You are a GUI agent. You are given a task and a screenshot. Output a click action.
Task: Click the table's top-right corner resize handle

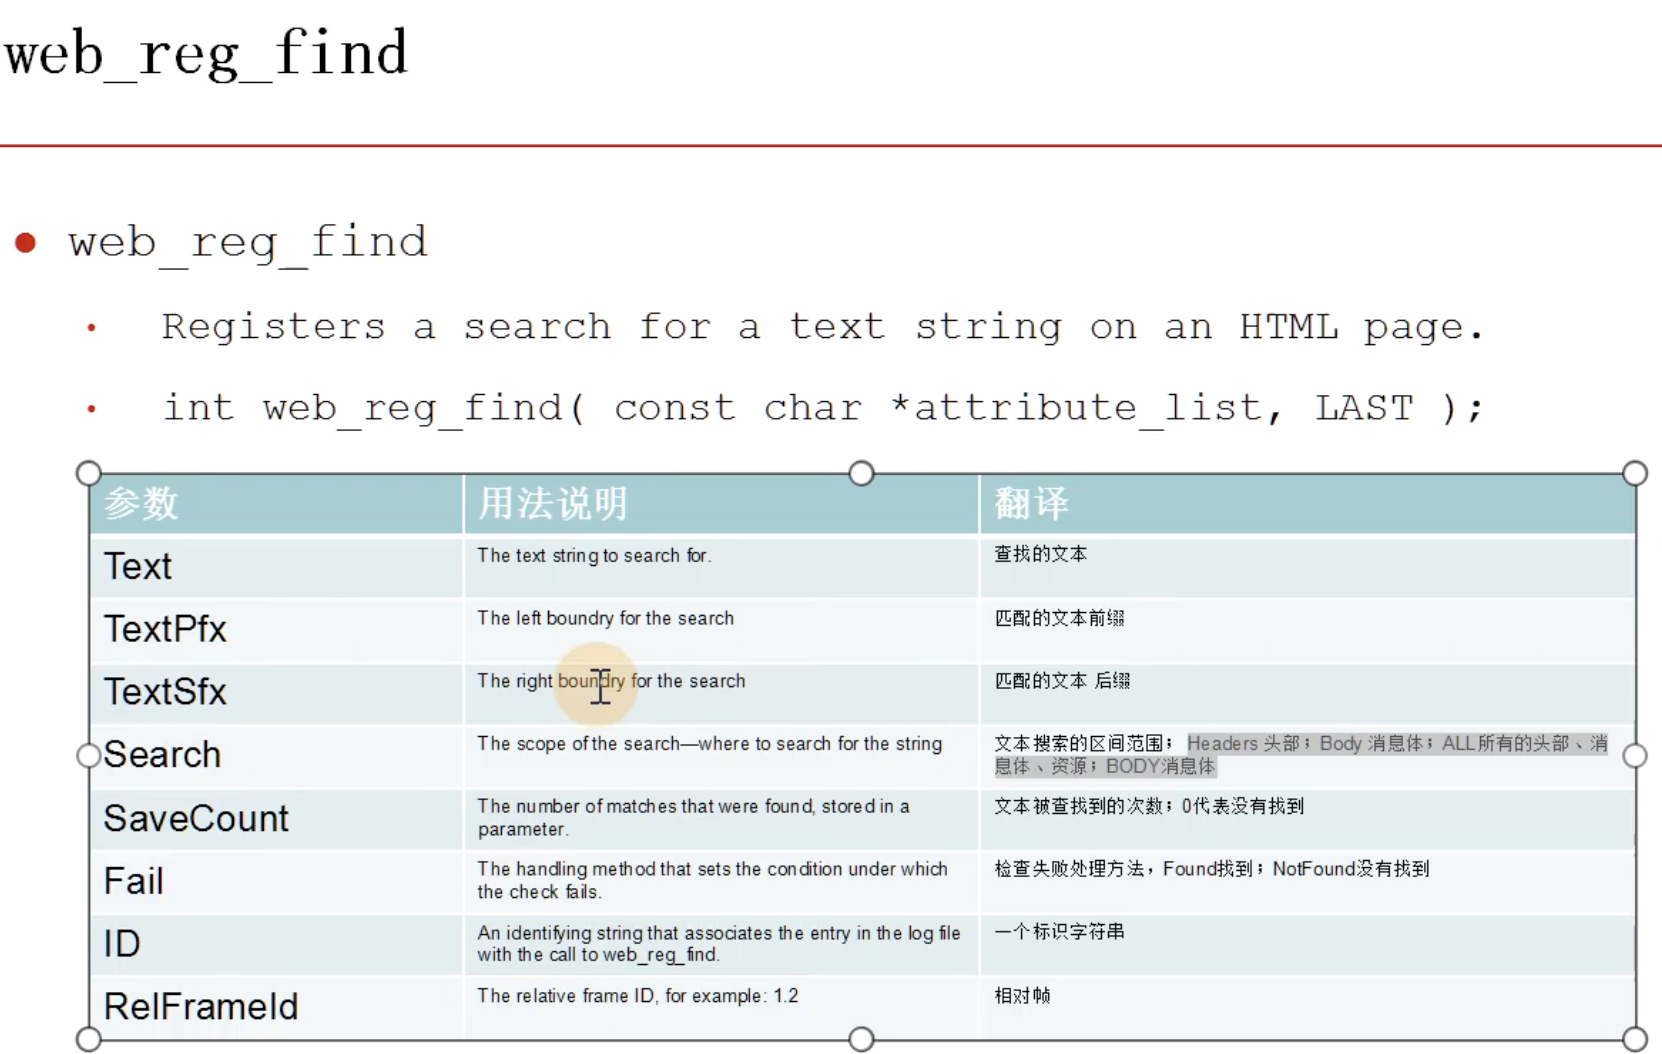pos(1635,473)
